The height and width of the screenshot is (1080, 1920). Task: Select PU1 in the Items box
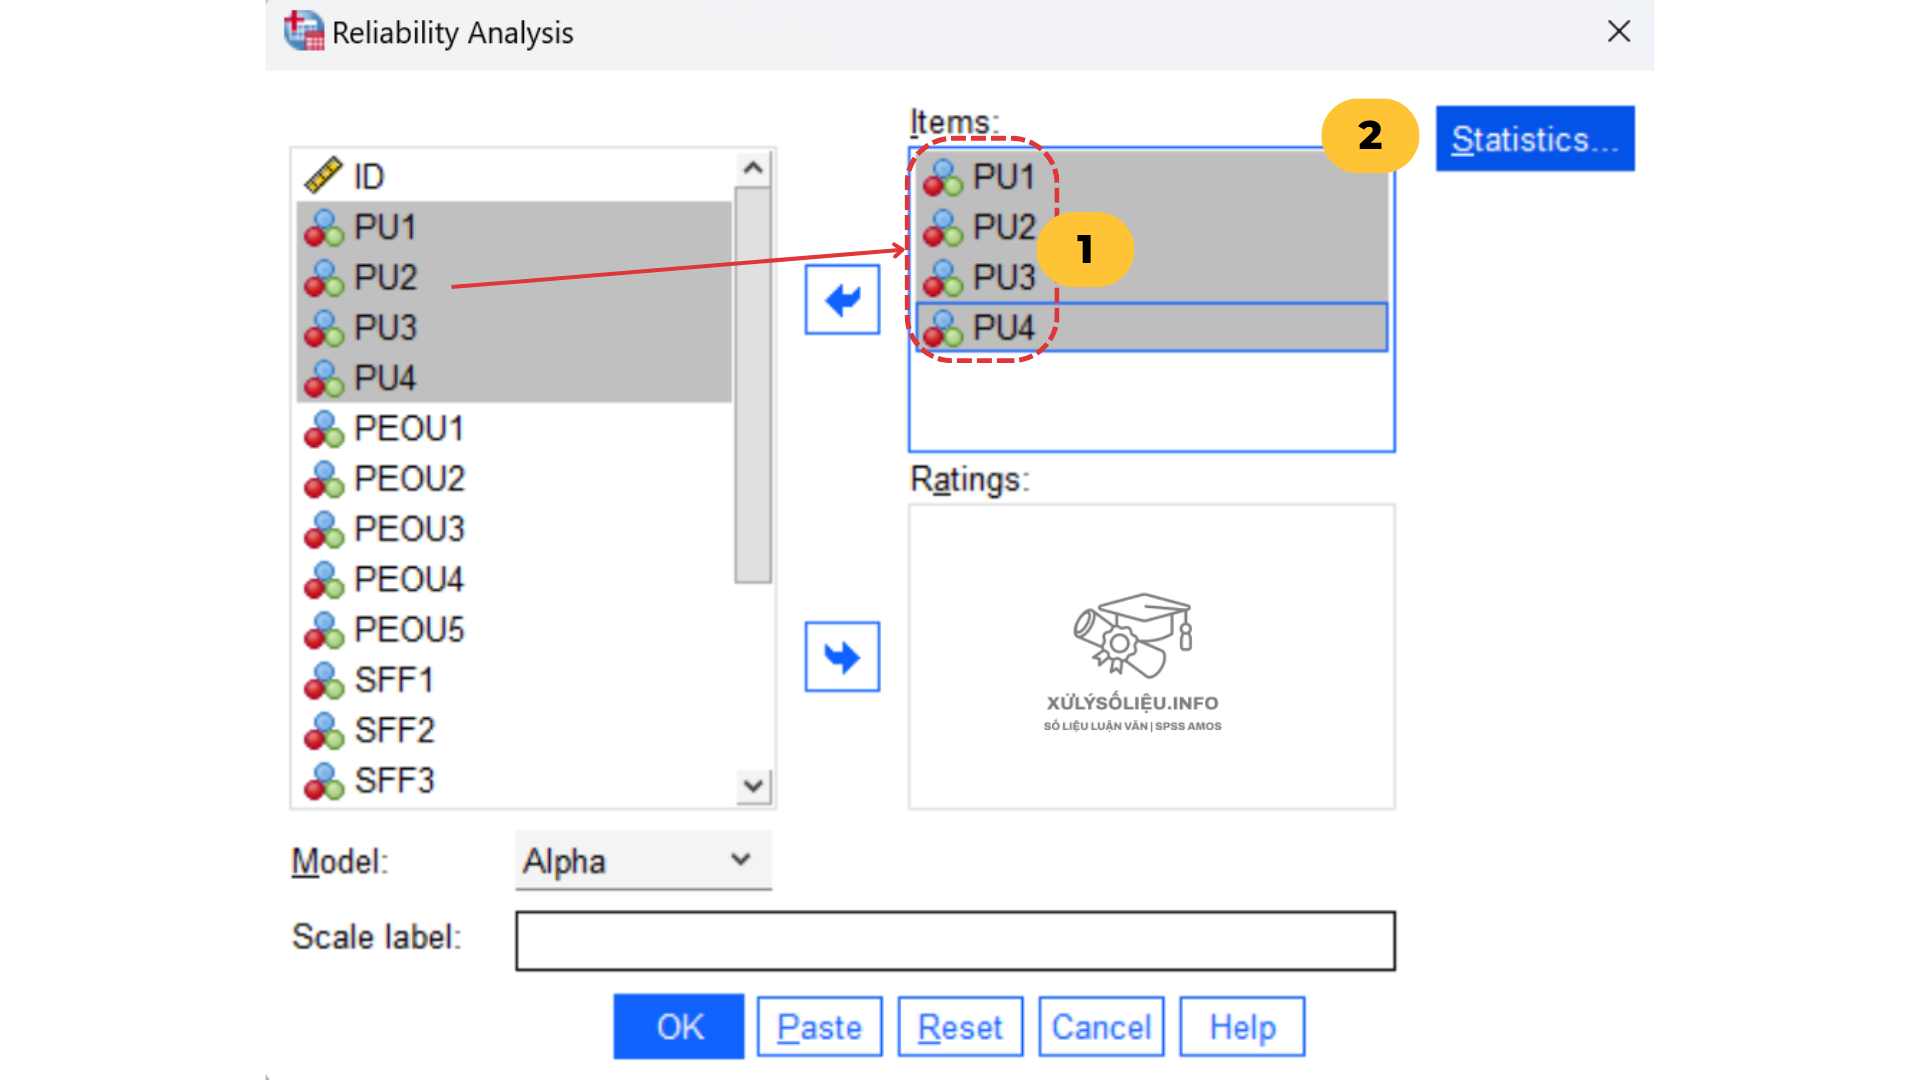1151,177
